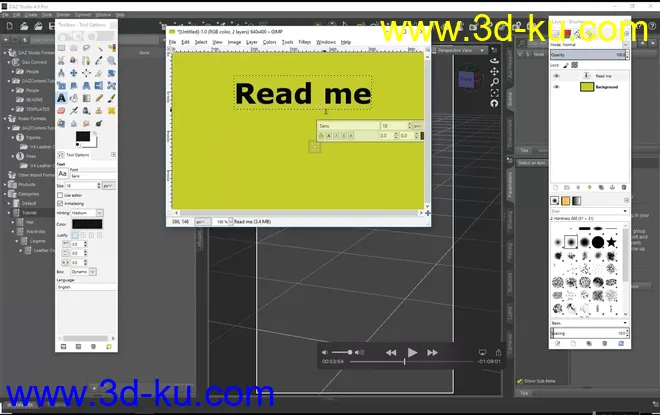
Task: Click the foreground color swatch in the toolbox
Action: (x=81, y=135)
